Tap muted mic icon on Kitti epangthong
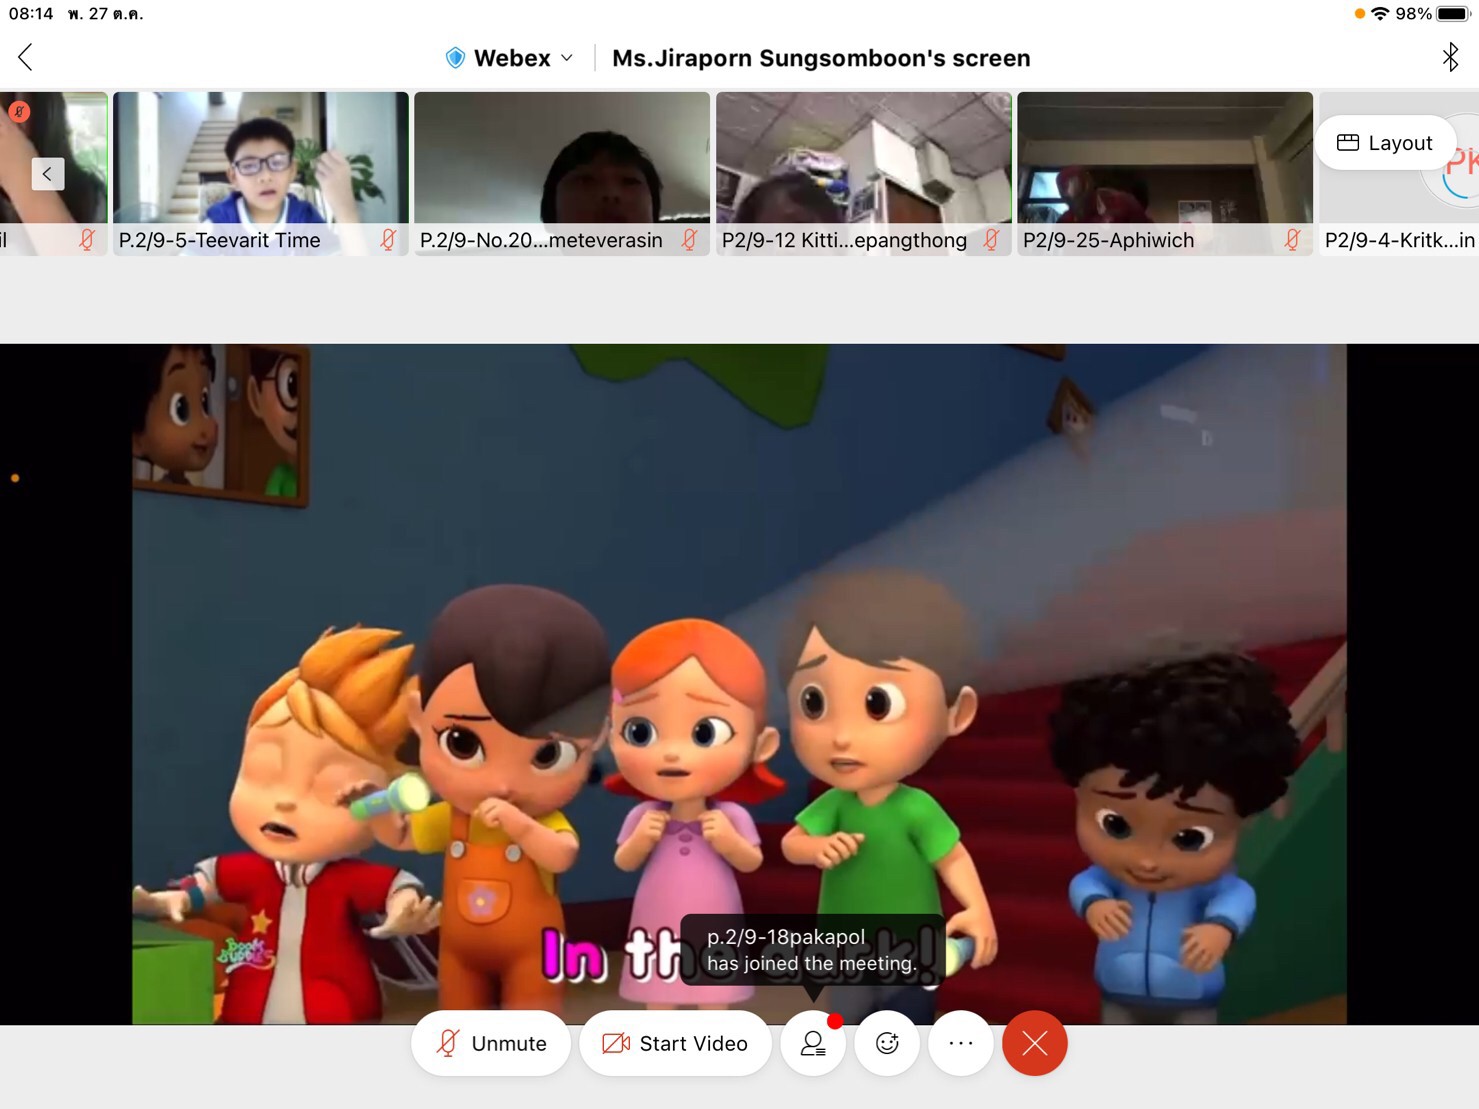The image size is (1479, 1109). [x=991, y=240]
